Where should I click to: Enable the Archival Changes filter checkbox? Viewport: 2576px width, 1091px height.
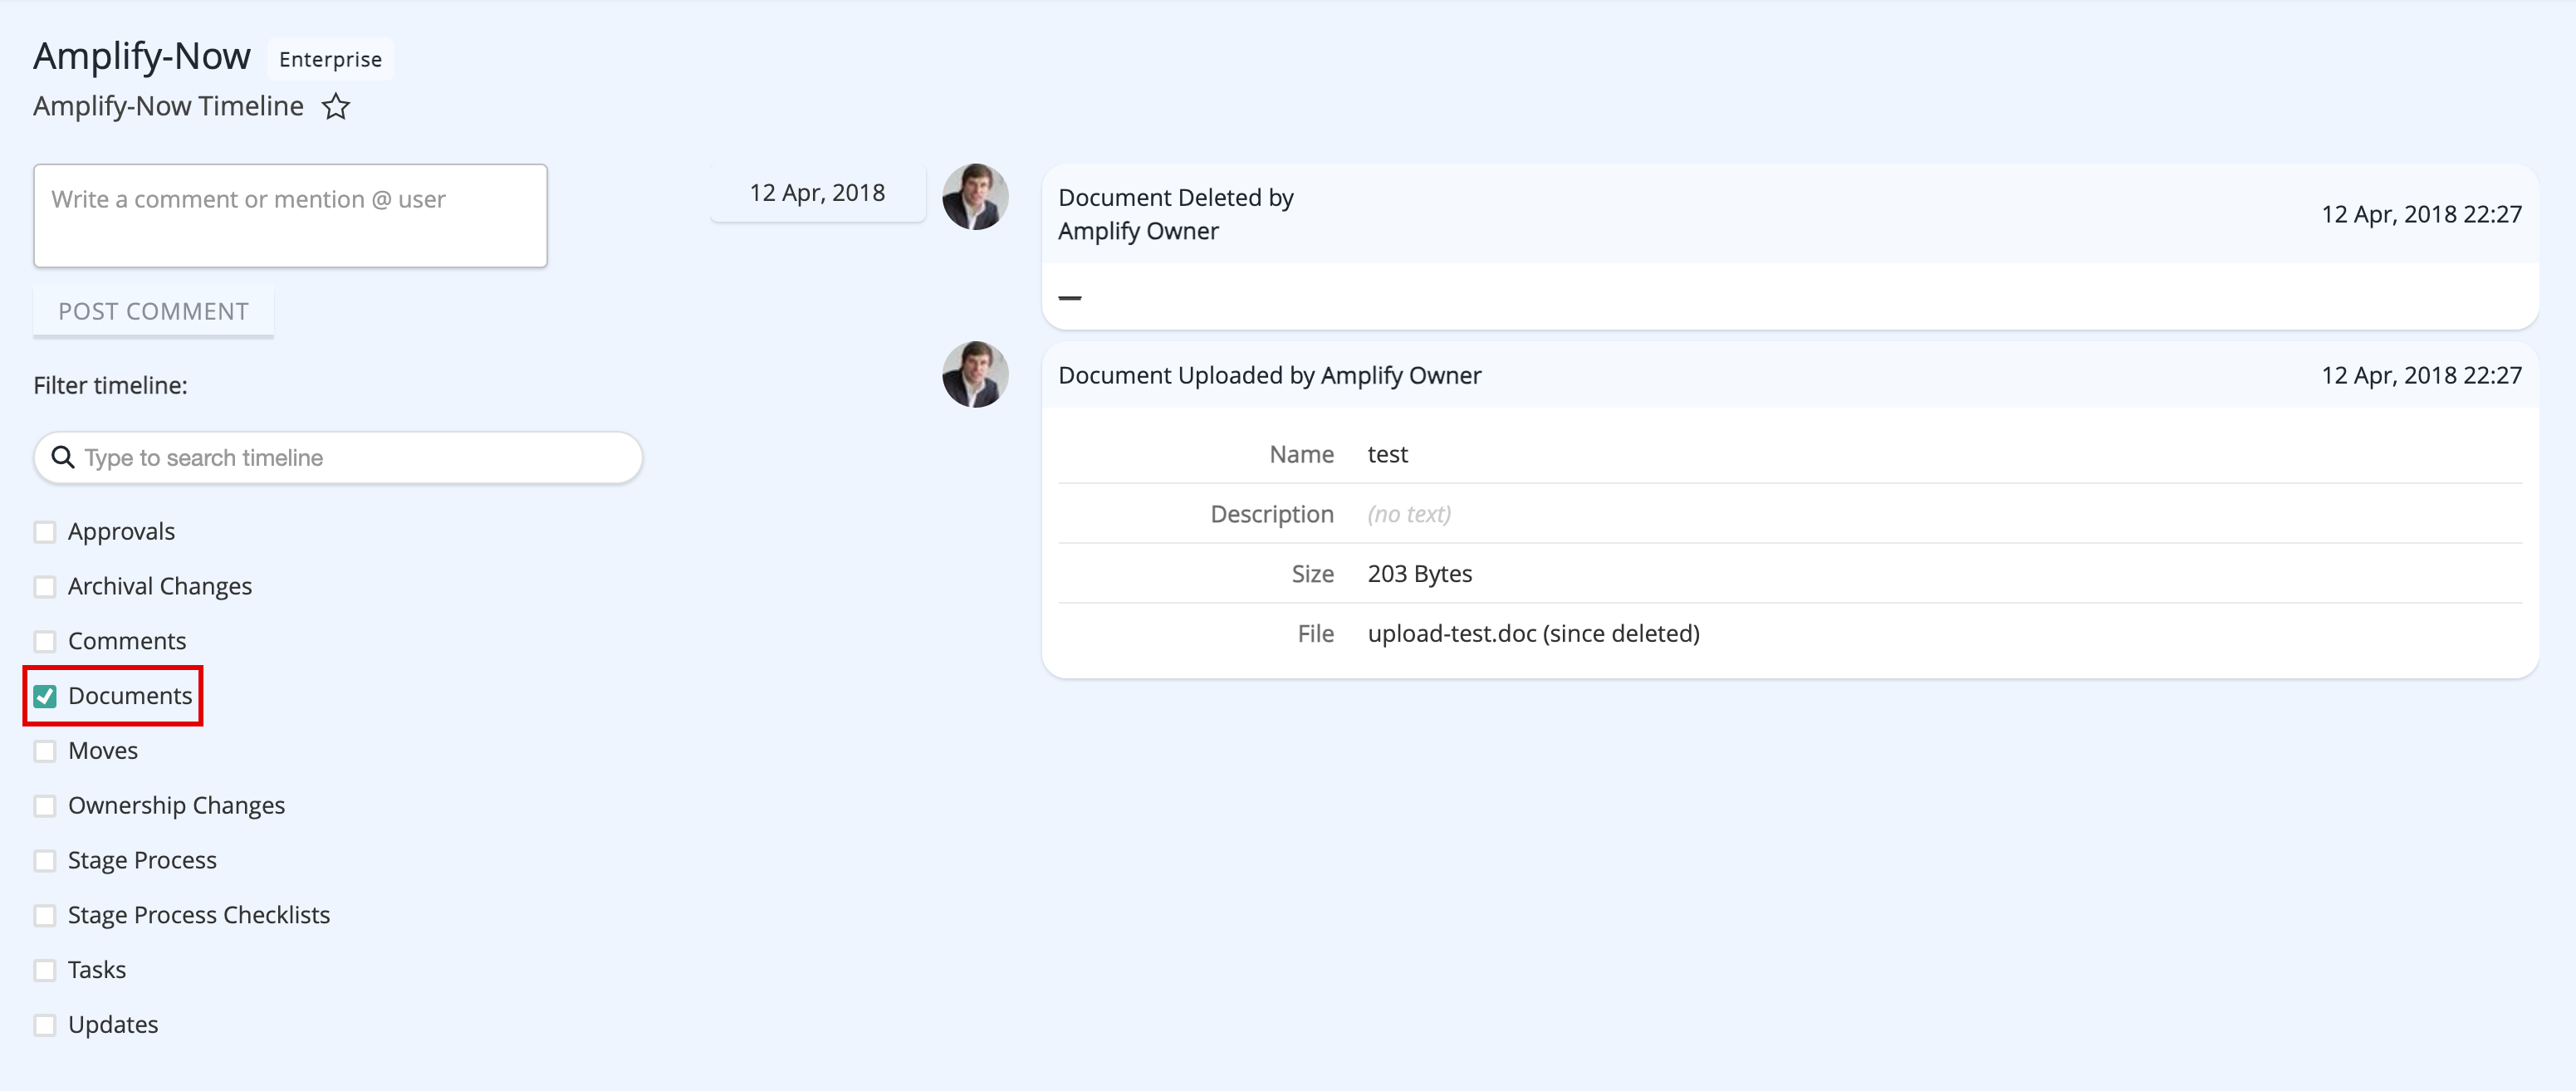tap(45, 587)
